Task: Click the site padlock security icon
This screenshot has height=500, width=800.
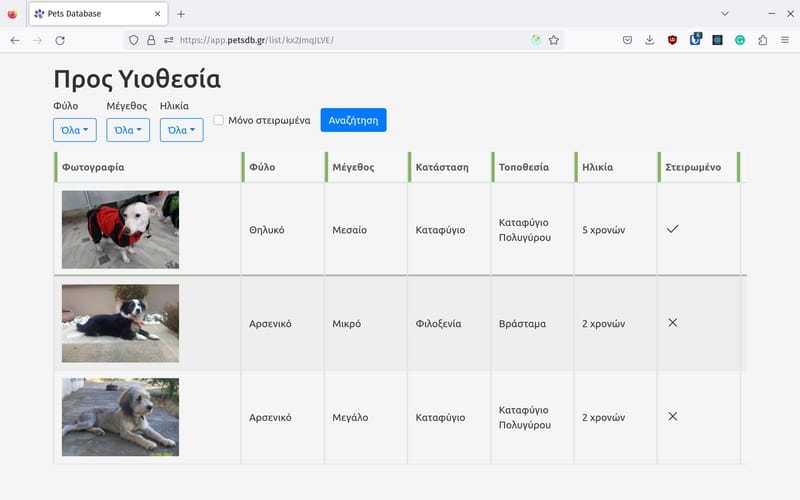Action: click(x=151, y=40)
